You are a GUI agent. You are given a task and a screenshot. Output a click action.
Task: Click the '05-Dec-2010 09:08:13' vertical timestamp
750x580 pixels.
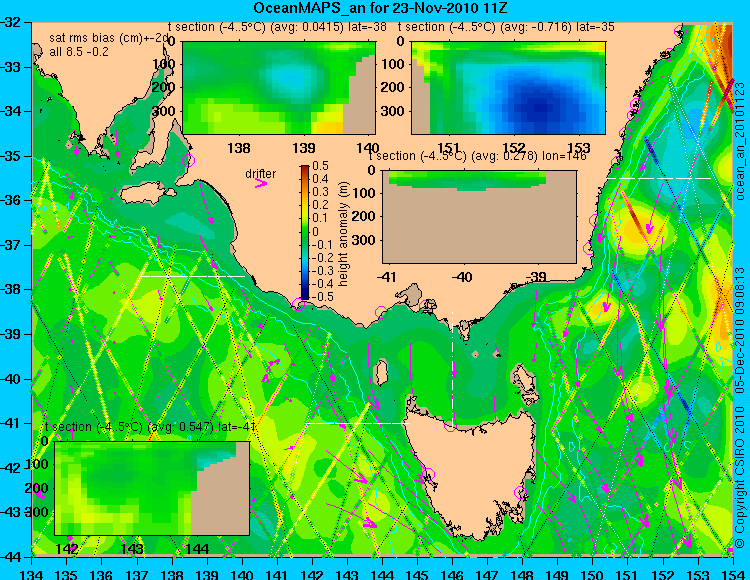click(739, 330)
